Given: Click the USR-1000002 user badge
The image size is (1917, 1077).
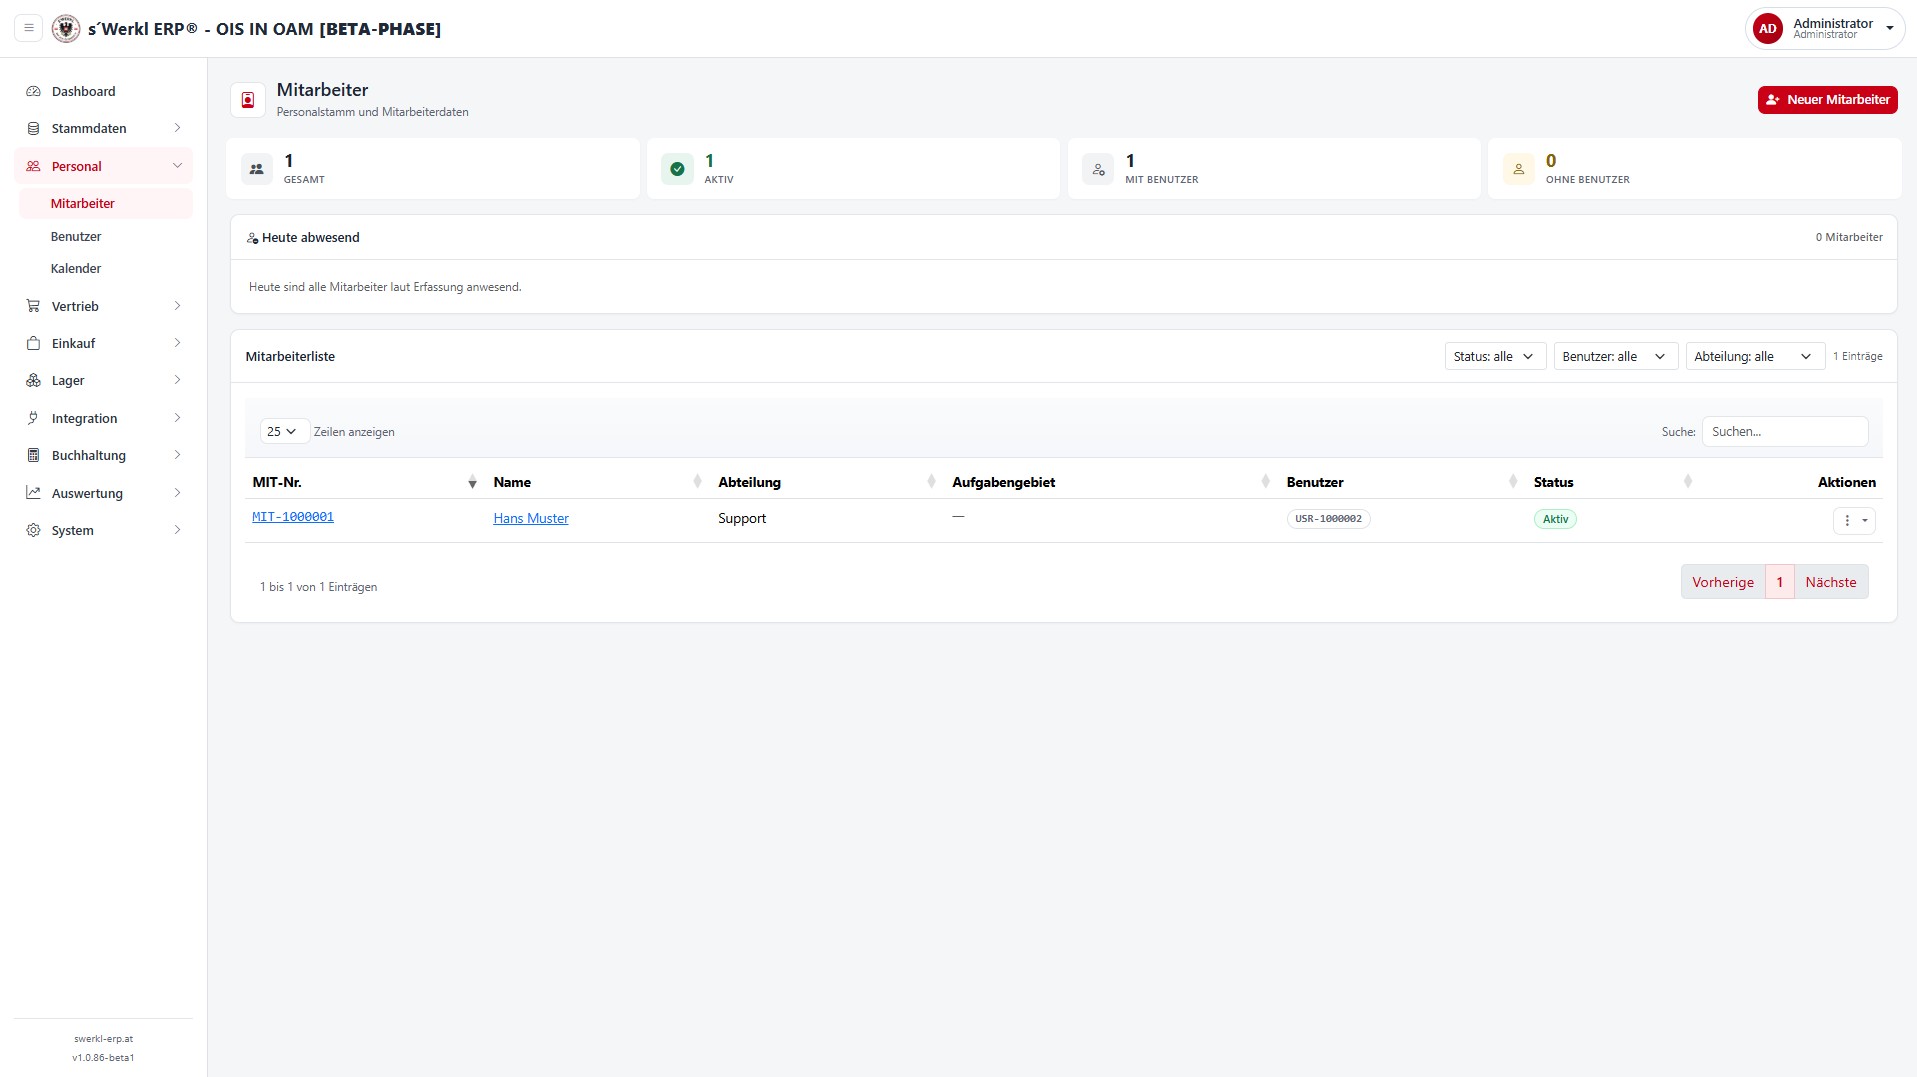Looking at the screenshot, I should [1328, 519].
